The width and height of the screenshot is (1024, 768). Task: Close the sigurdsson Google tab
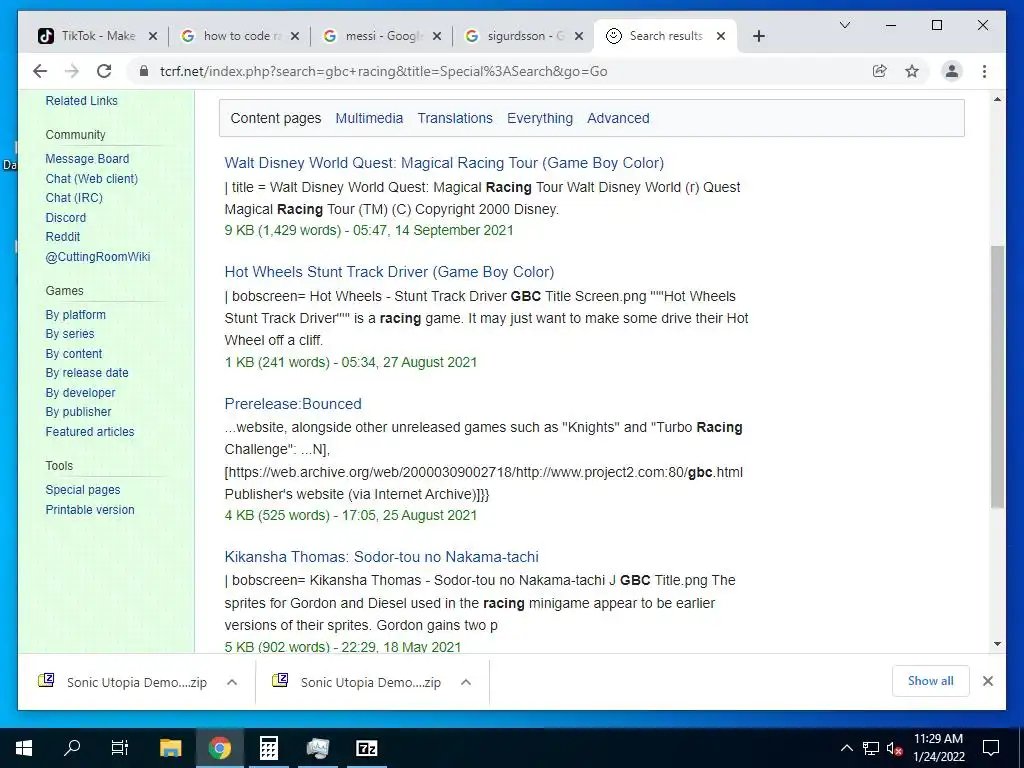(579, 36)
